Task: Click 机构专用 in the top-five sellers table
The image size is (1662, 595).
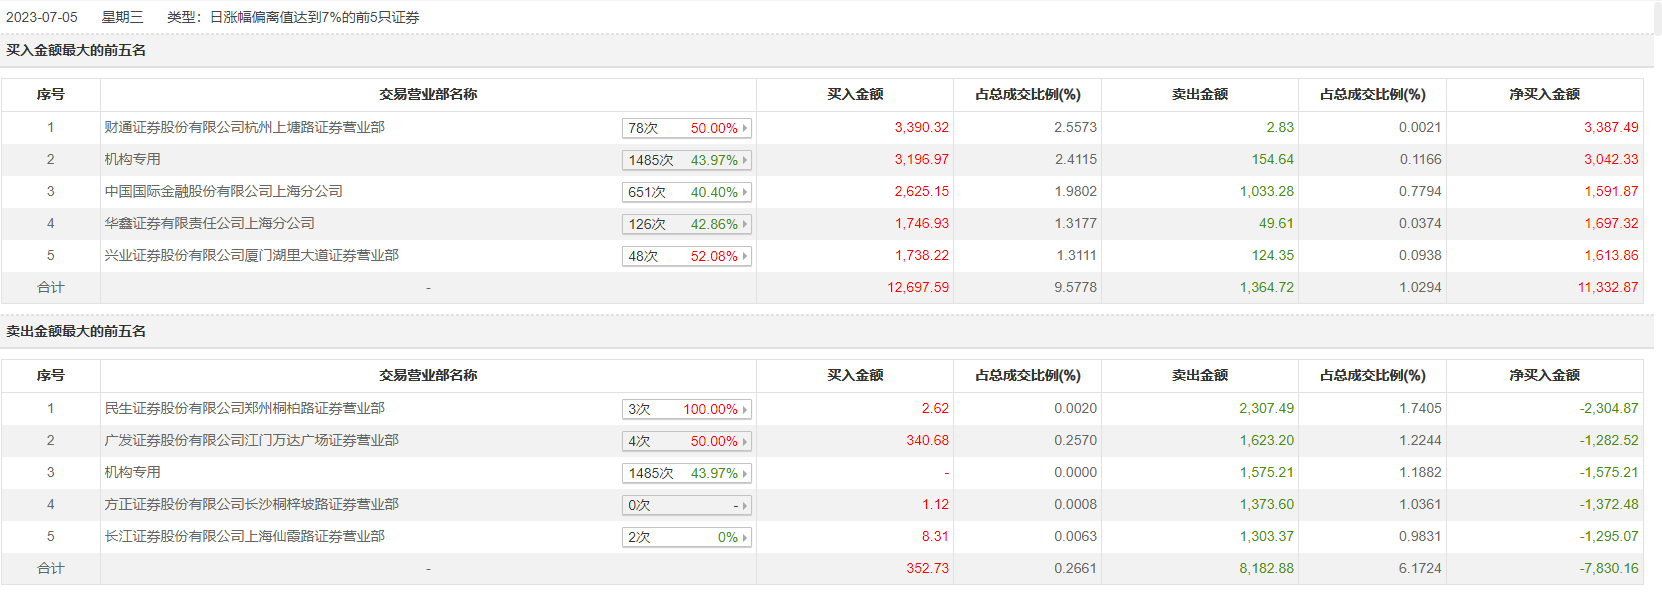Action: tap(133, 473)
